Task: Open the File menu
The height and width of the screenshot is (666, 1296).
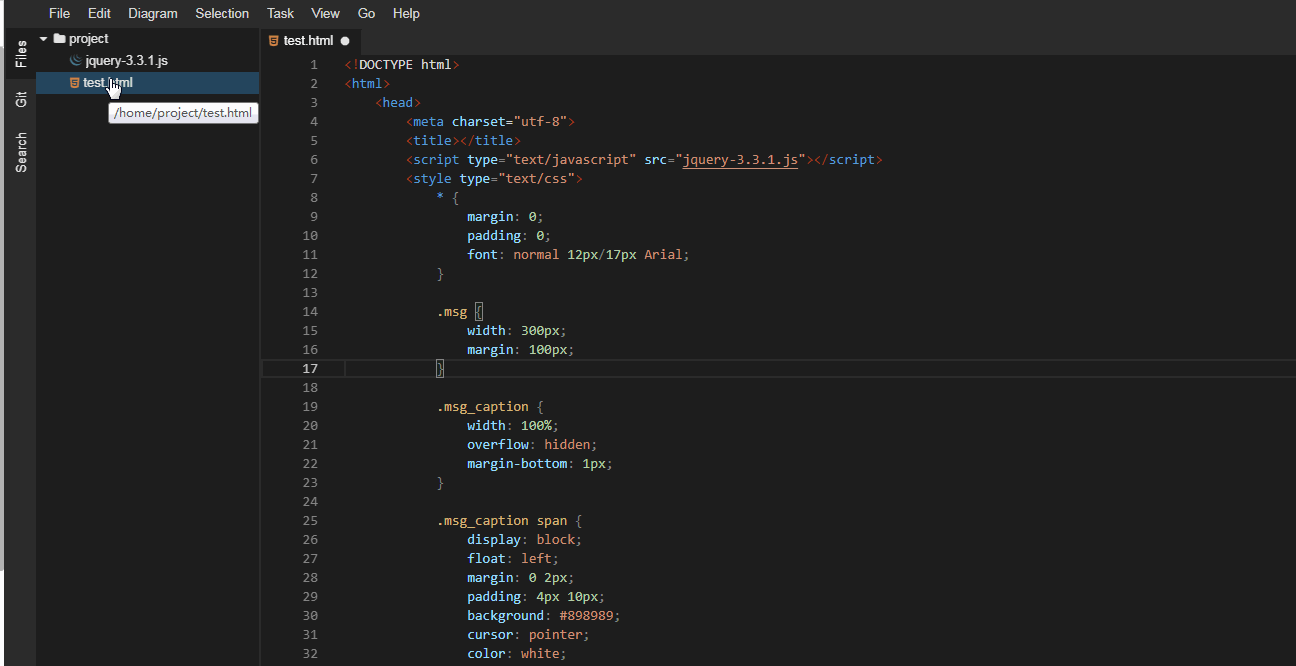Action: pos(59,13)
